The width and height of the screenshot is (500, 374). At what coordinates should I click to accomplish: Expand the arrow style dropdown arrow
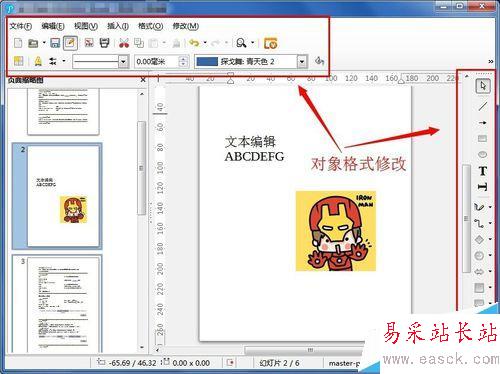click(x=64, y=61)
